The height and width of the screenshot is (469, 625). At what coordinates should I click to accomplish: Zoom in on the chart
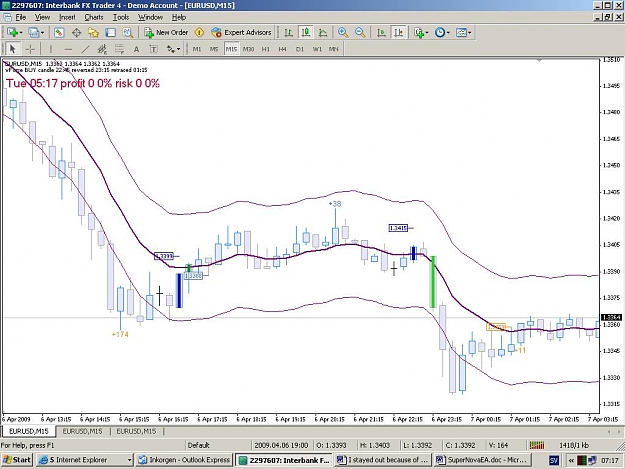343,32
